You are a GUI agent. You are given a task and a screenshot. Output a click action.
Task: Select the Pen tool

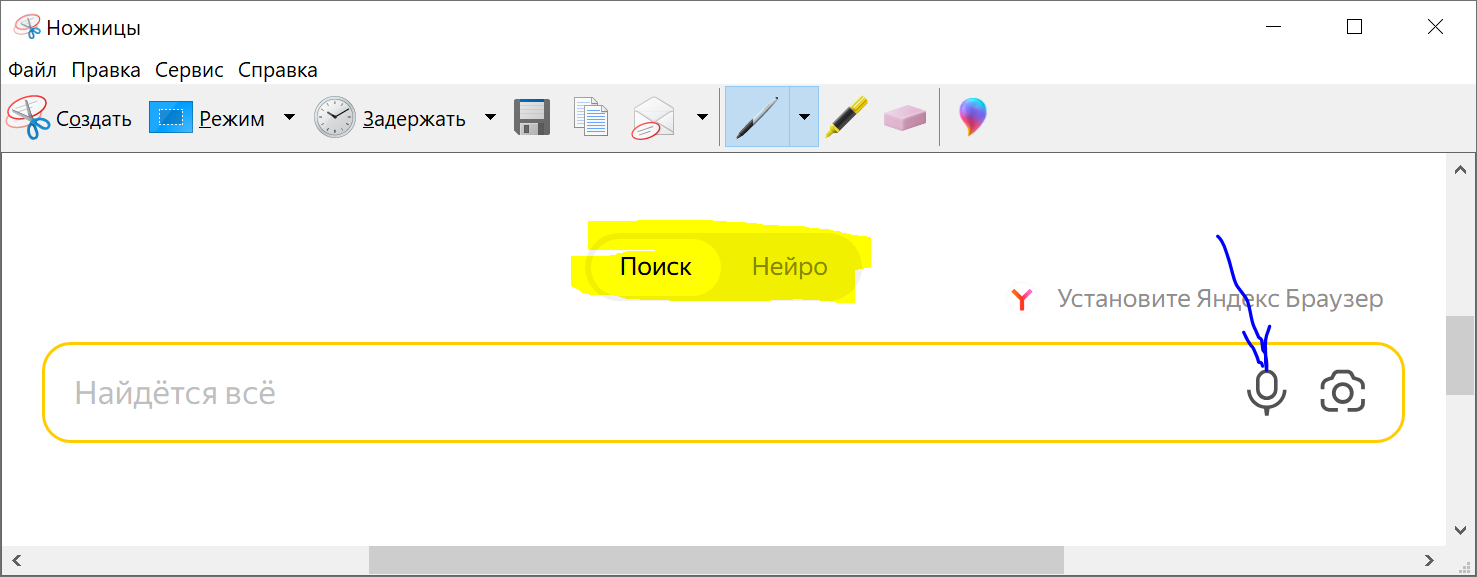click(x=757, y=117)
